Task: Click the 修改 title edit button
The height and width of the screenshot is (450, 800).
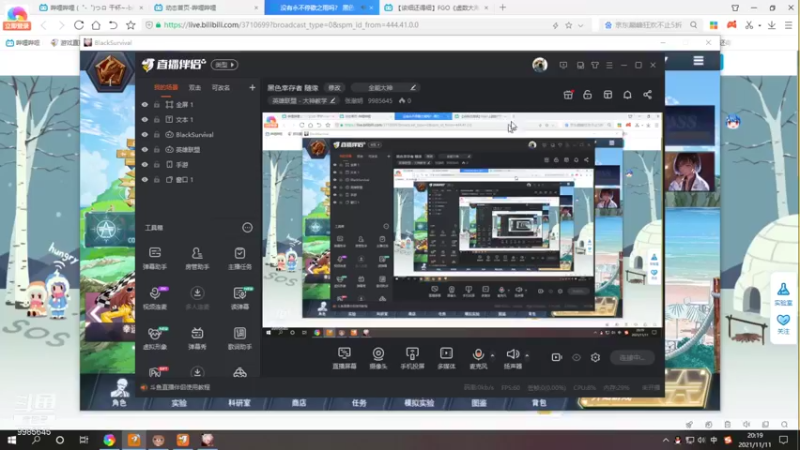Action: [335, 88]
